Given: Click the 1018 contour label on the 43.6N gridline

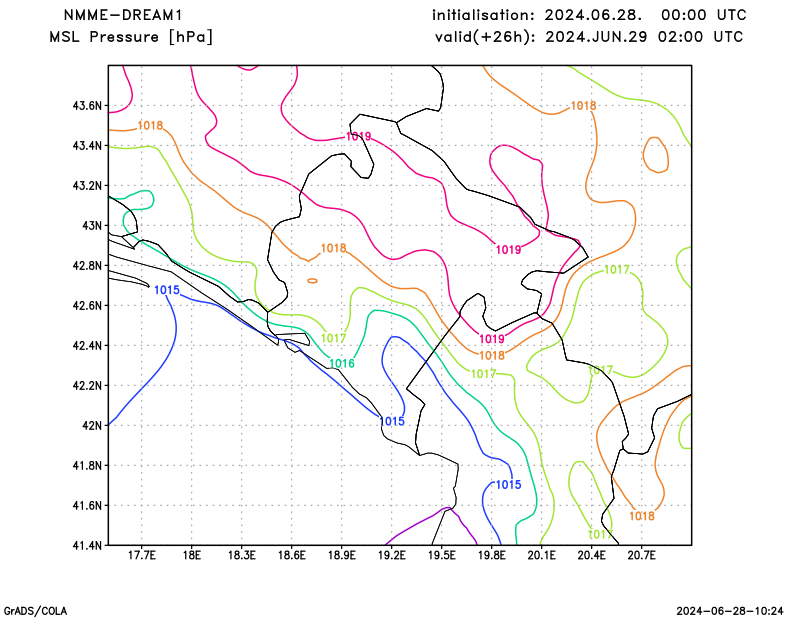Looking at the screenshot, I should click(583, 106).
